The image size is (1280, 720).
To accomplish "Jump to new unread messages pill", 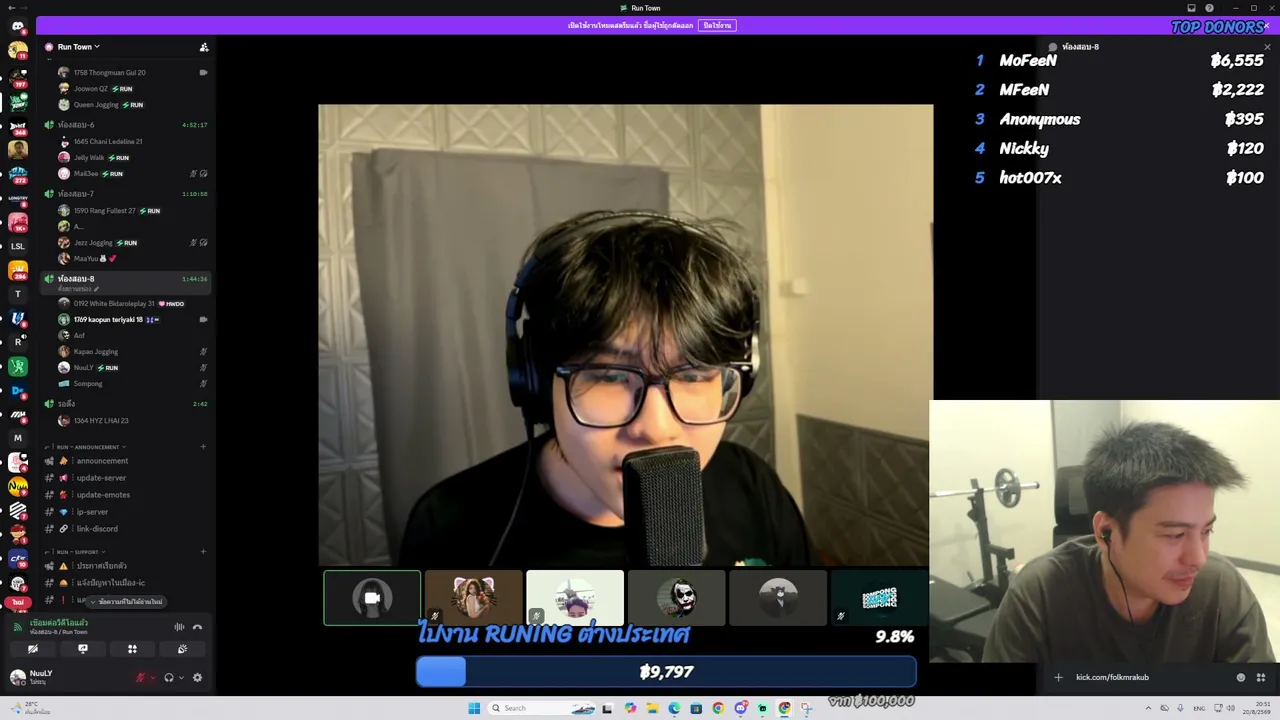I will click(x=127, y=602).
